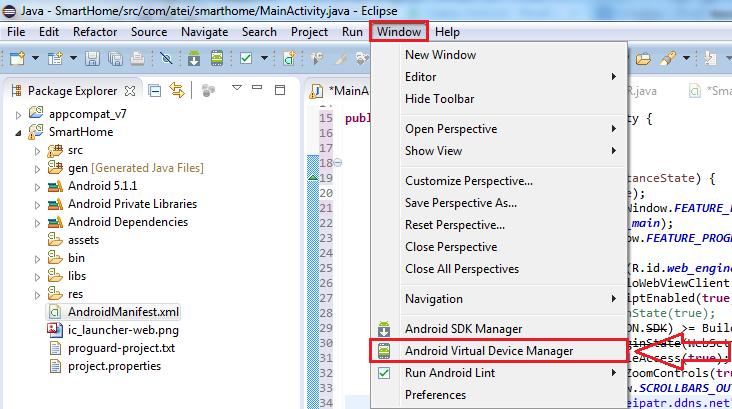
Task: Open the New Android wizard dropdown arrow
Action: point(73,58)
